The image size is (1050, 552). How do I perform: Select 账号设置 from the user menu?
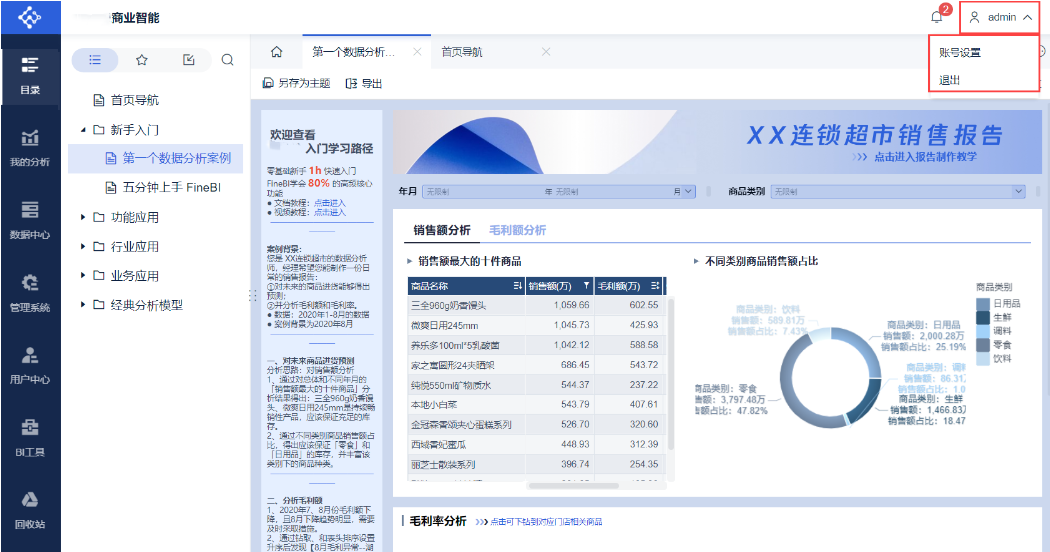(x=960, y=52)
